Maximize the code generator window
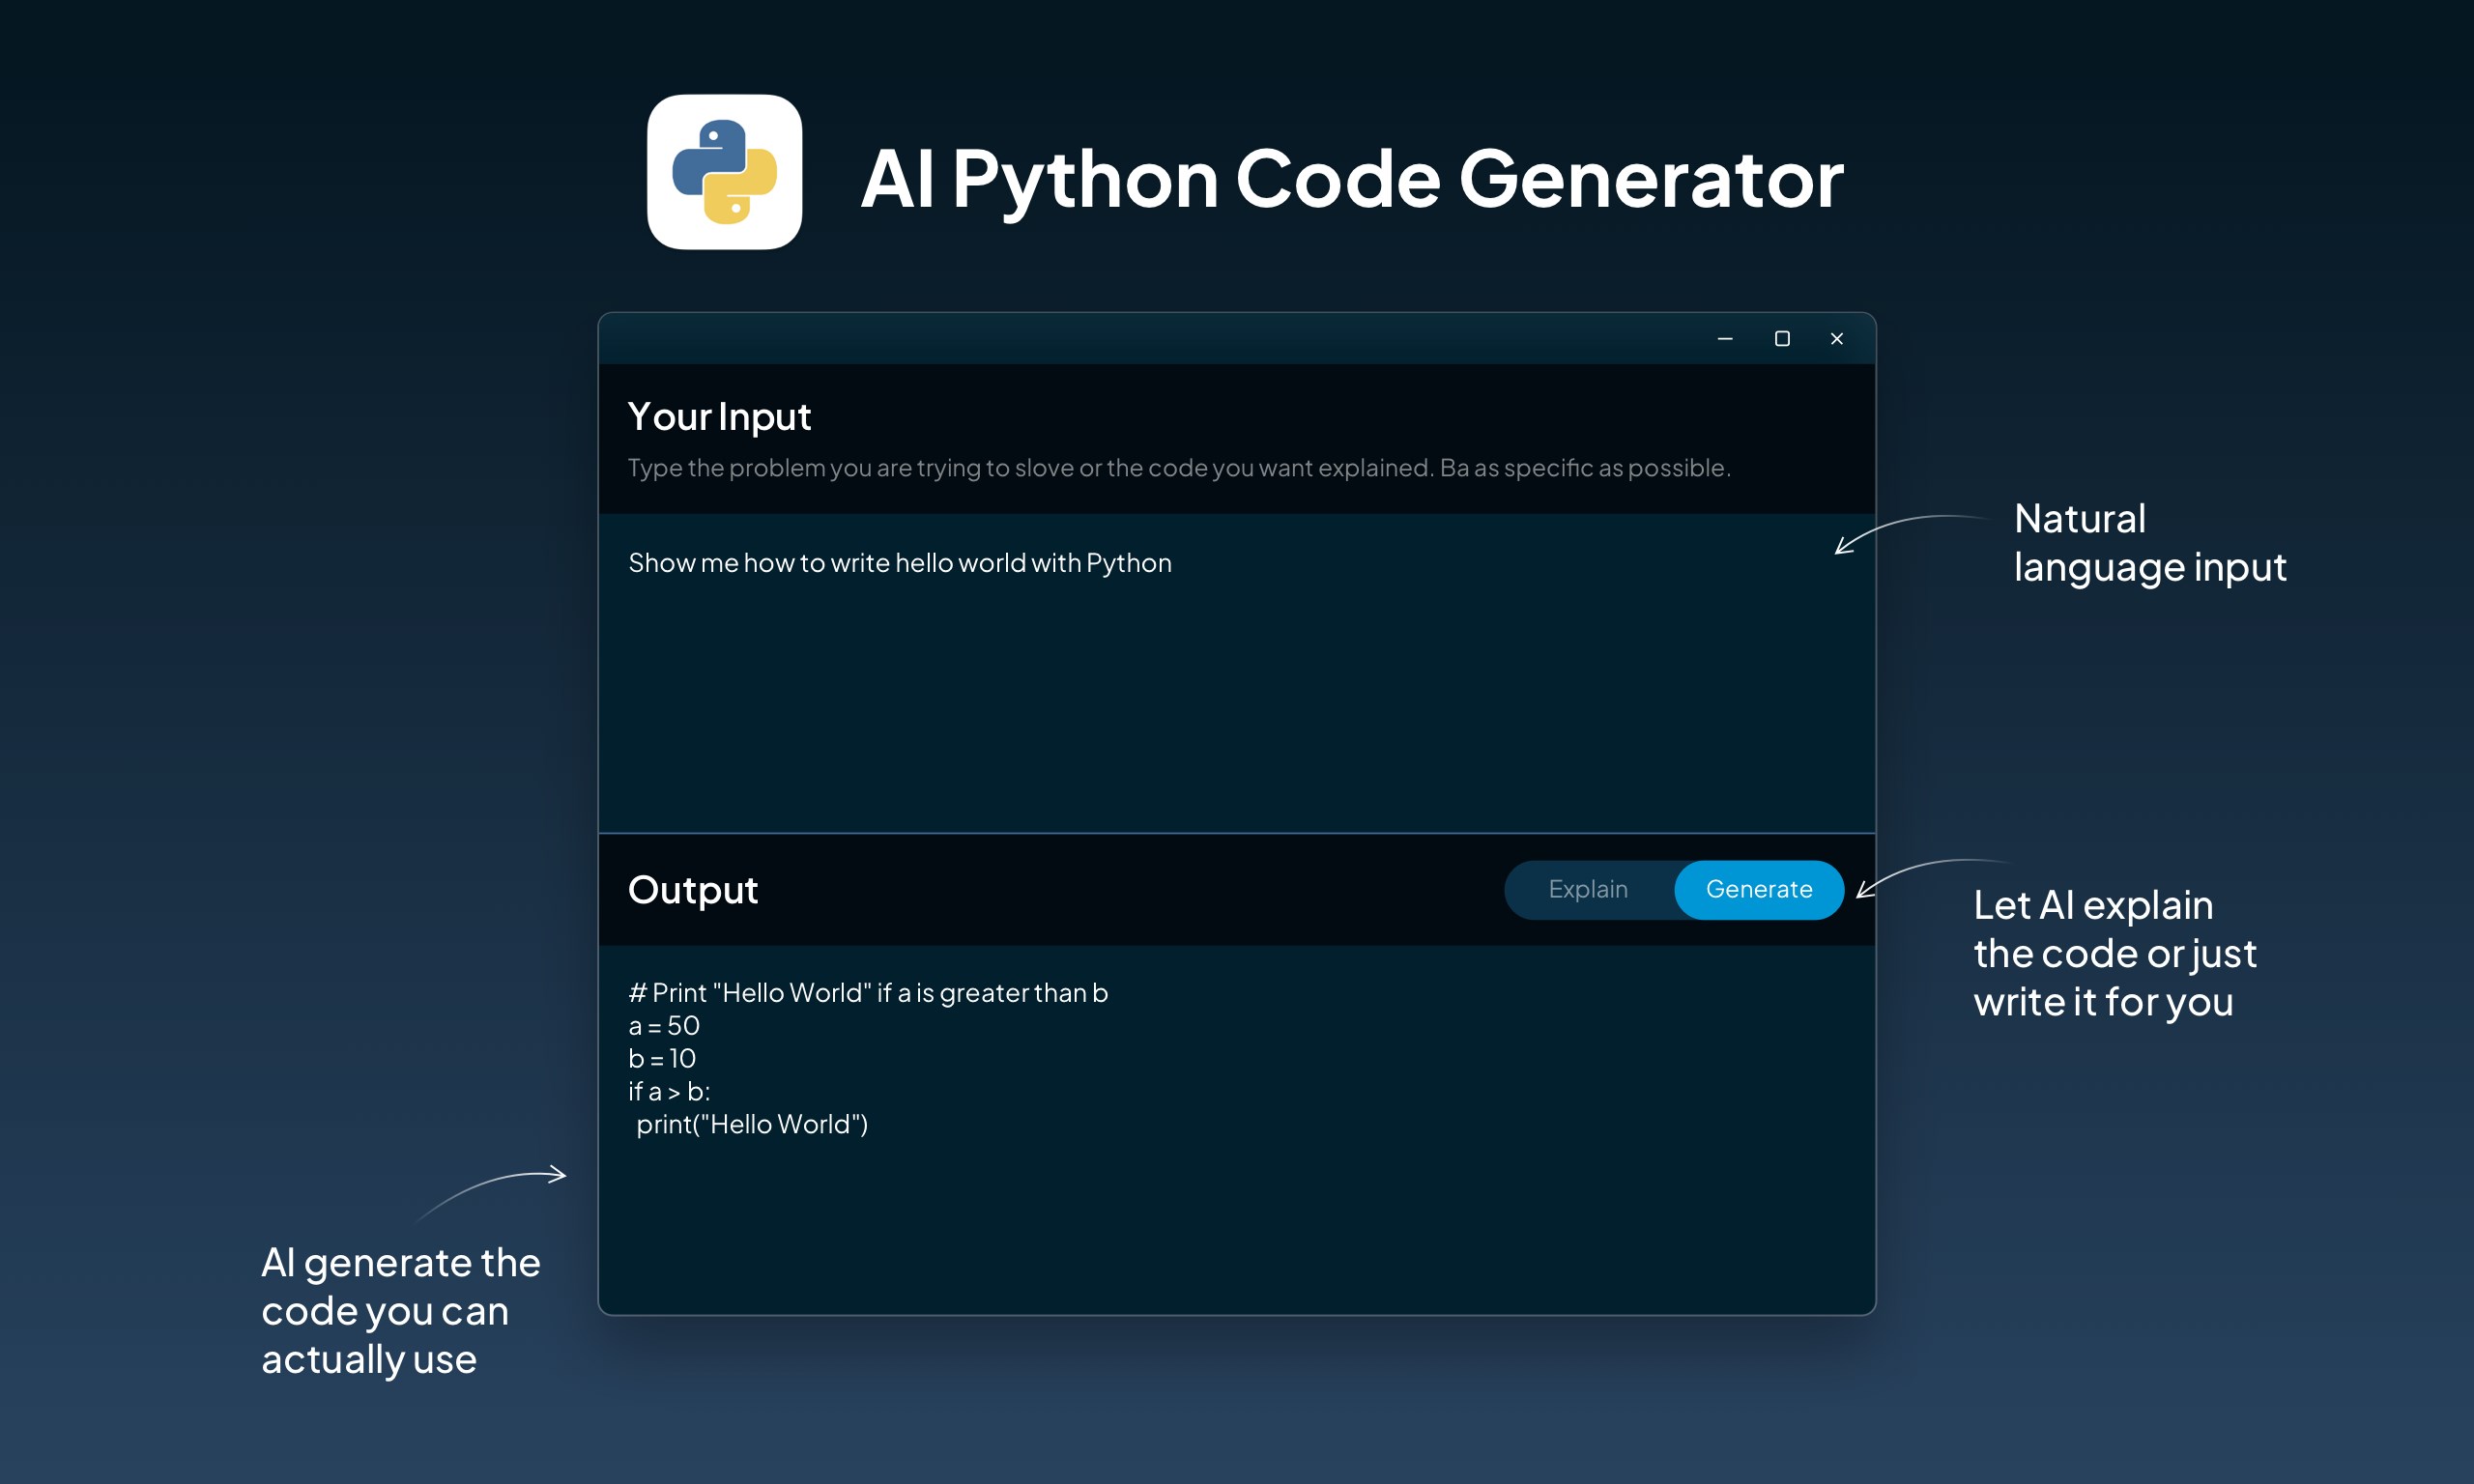Image resolution: width=2474 pixels, height=1484 pixels. 1782,339
